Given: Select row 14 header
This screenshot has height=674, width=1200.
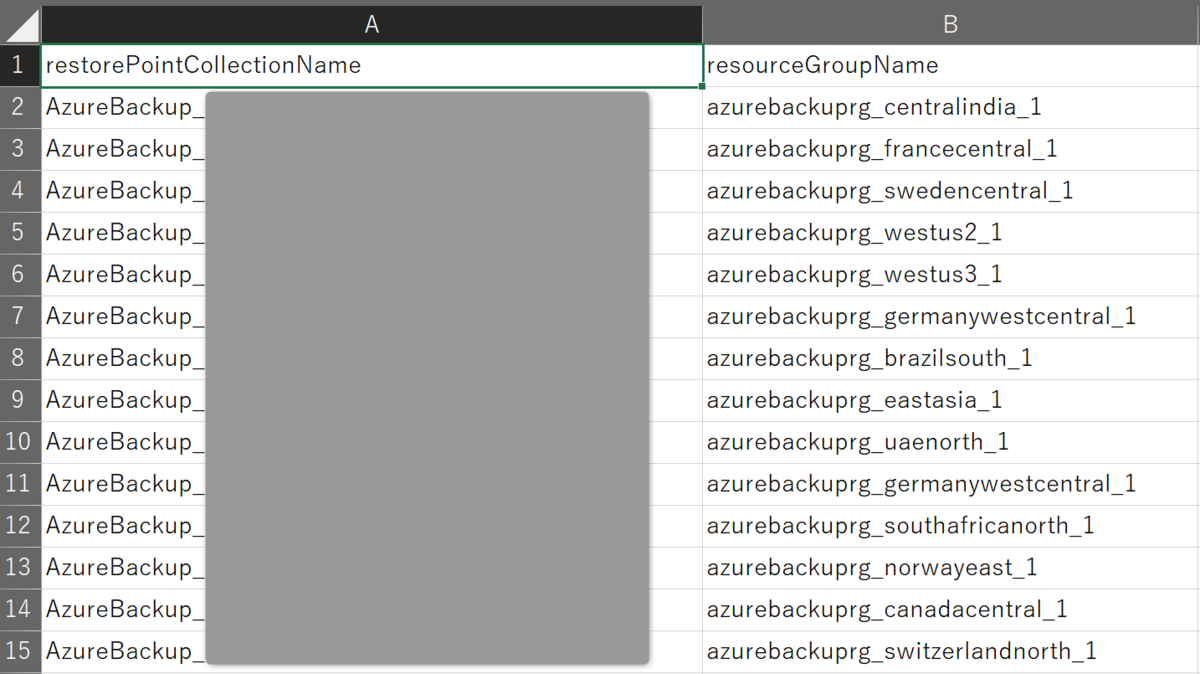Looking at the screenshot, I should tap(20, 610).
